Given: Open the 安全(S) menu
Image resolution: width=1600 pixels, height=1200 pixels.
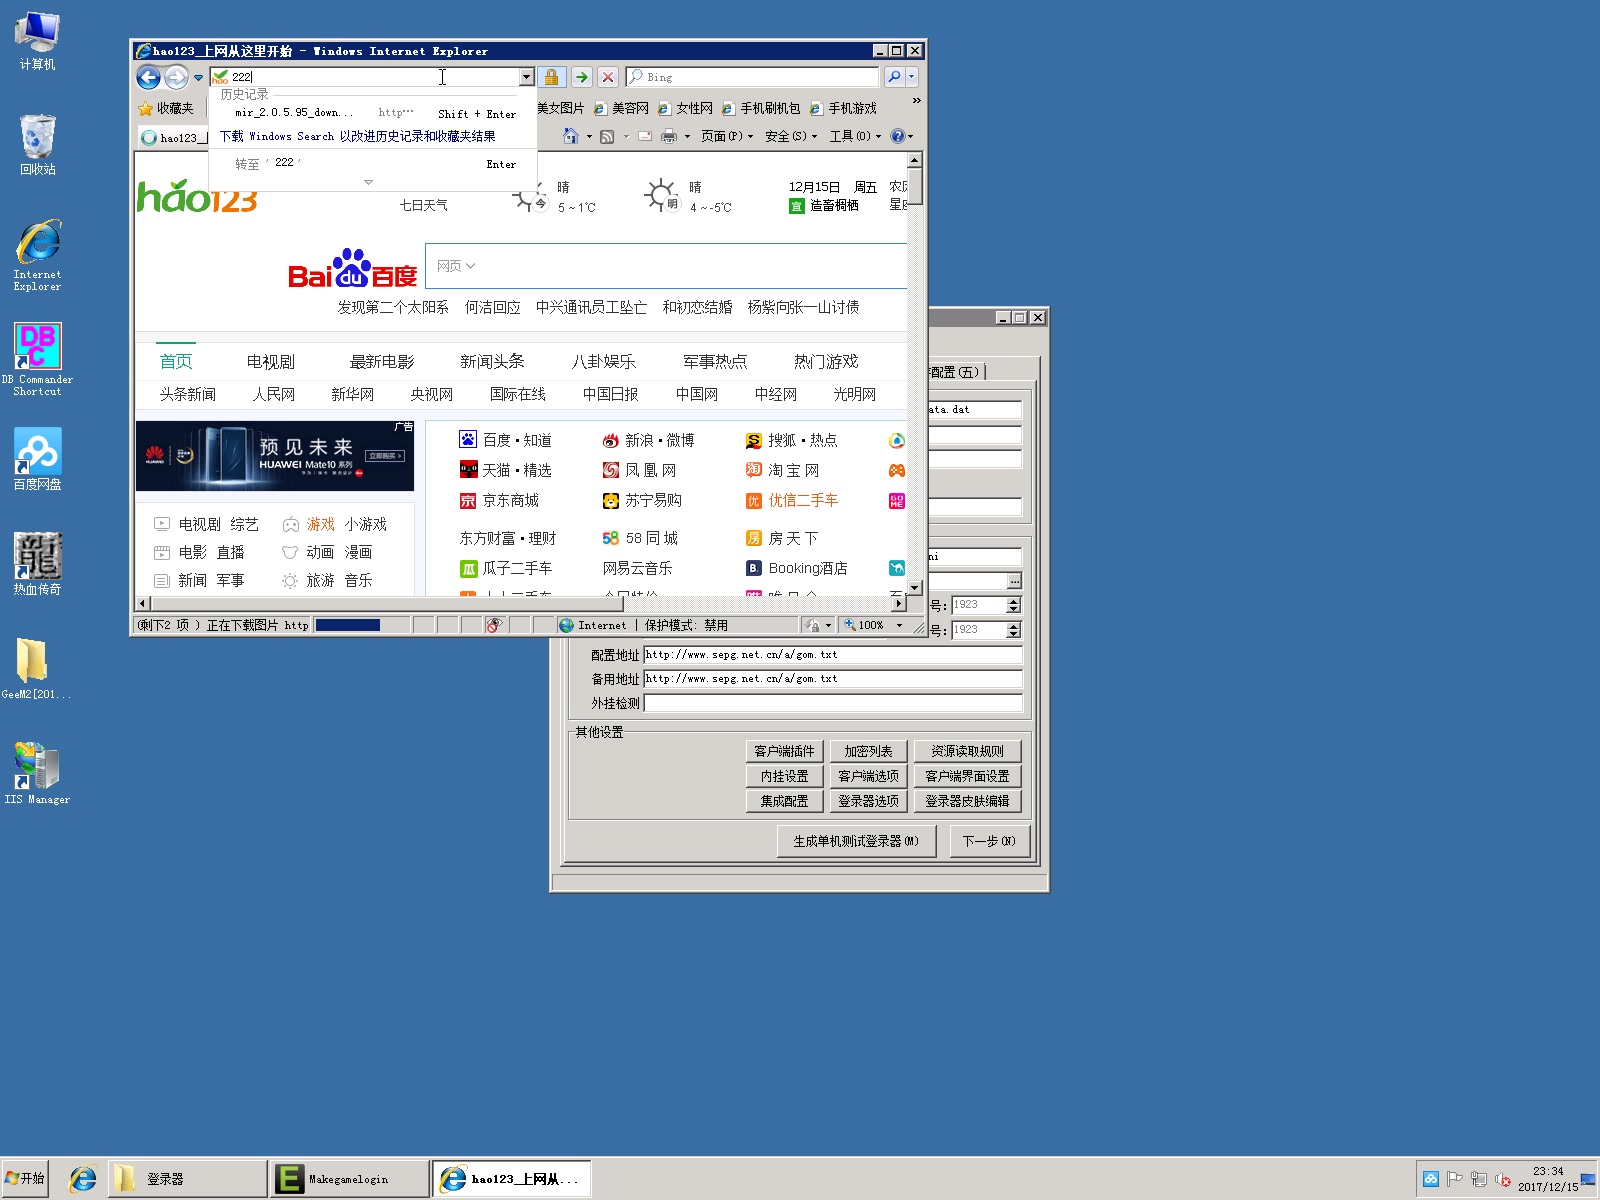Looking at the screenshot, I should (791, 136).
